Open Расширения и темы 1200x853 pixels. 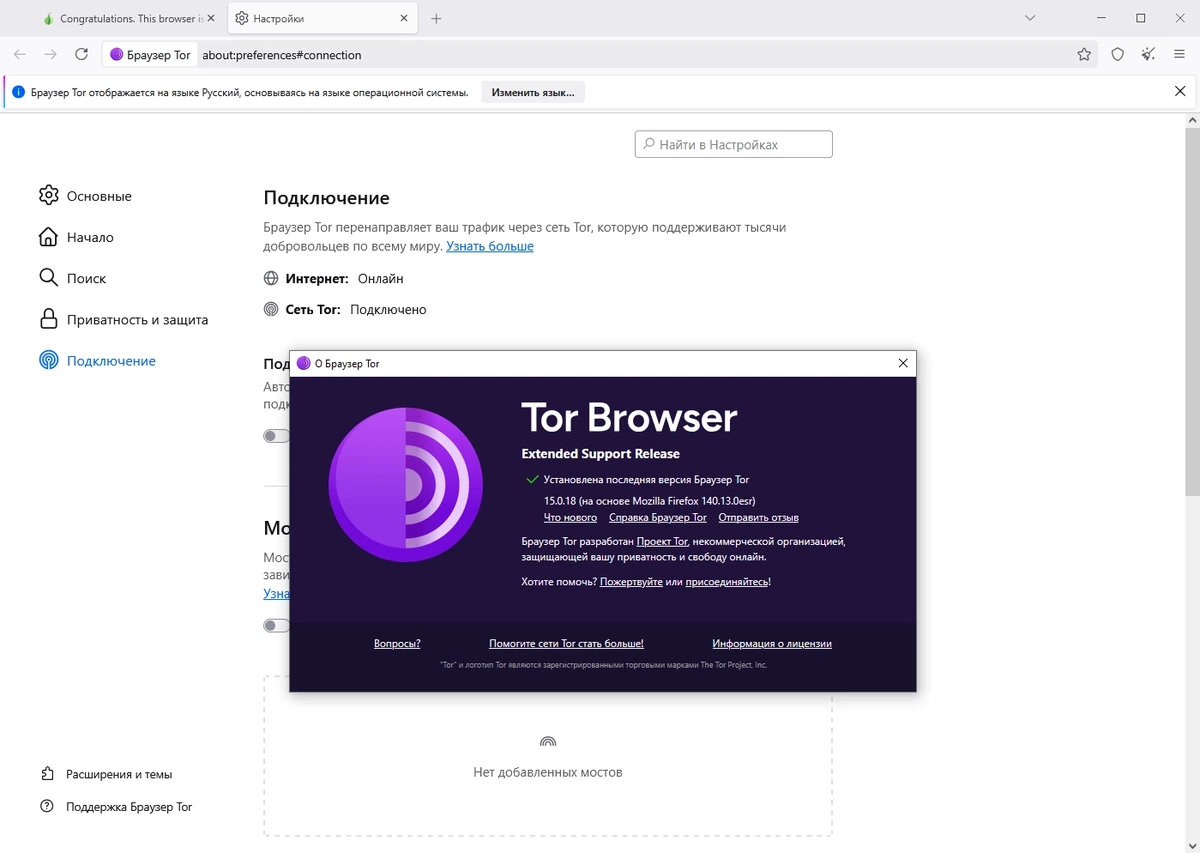tap(106, 774)
